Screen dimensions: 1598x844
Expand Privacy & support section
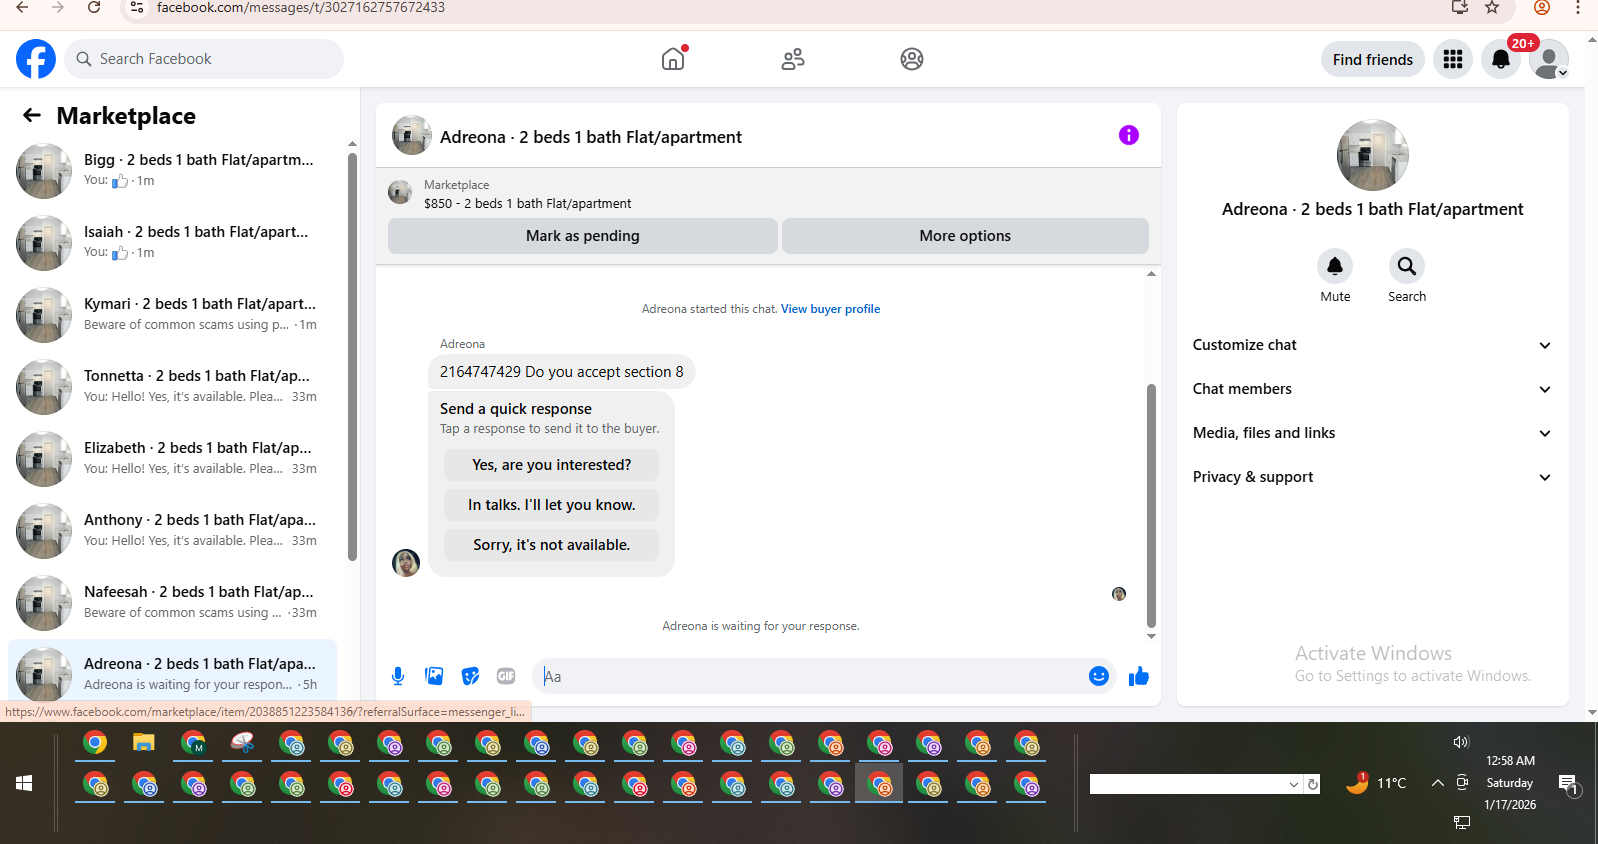pos(1372,477)
